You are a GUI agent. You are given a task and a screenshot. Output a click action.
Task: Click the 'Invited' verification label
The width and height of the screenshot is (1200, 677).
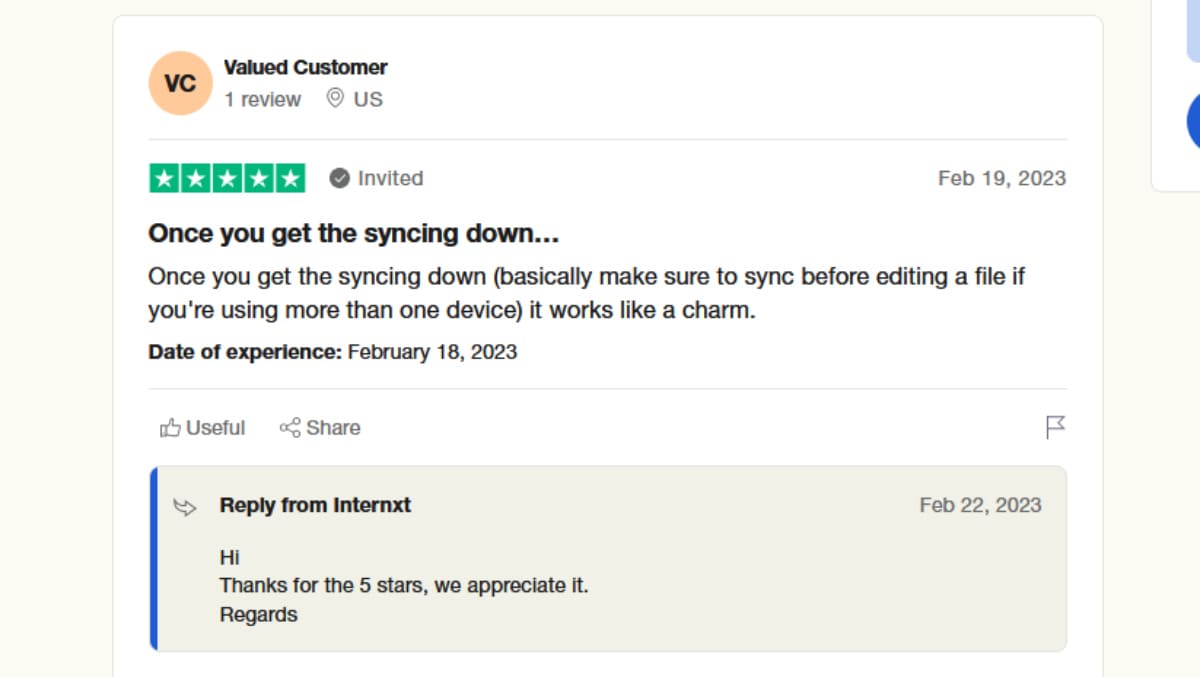(390, 178)
